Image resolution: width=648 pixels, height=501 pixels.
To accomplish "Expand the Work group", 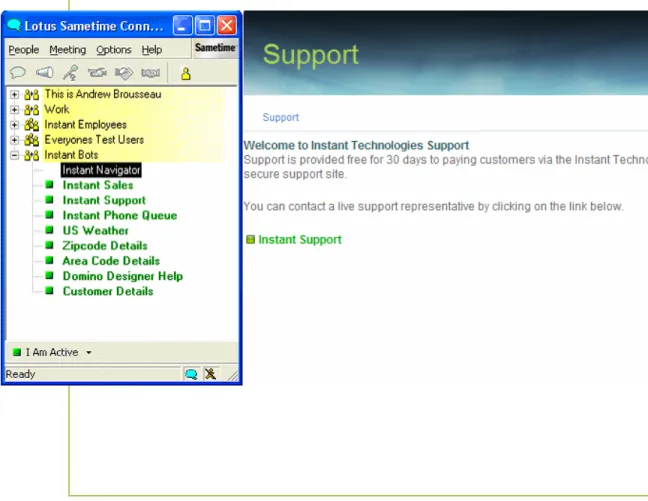I will pos(14,110).
